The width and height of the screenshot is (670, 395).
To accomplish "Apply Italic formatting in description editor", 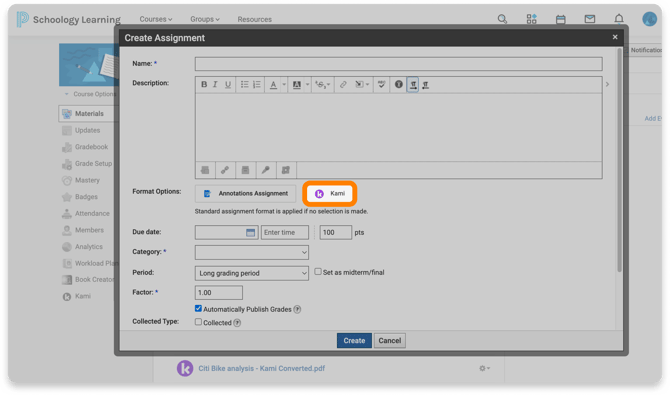I will point(215,85).
